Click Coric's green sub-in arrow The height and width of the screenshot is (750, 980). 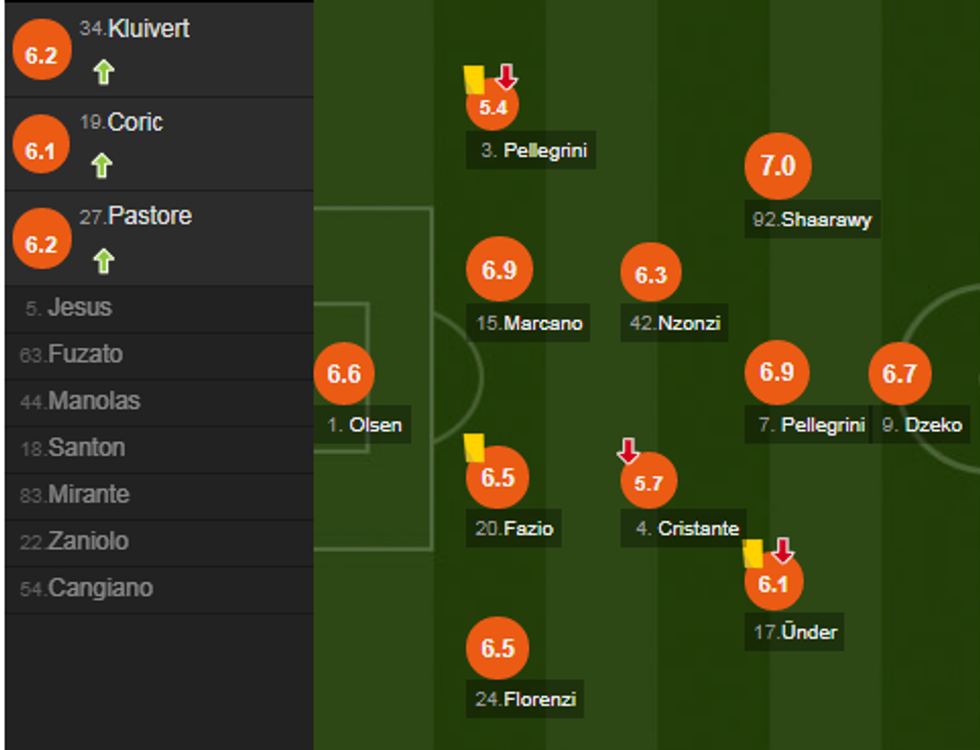(x=101, y=165)
